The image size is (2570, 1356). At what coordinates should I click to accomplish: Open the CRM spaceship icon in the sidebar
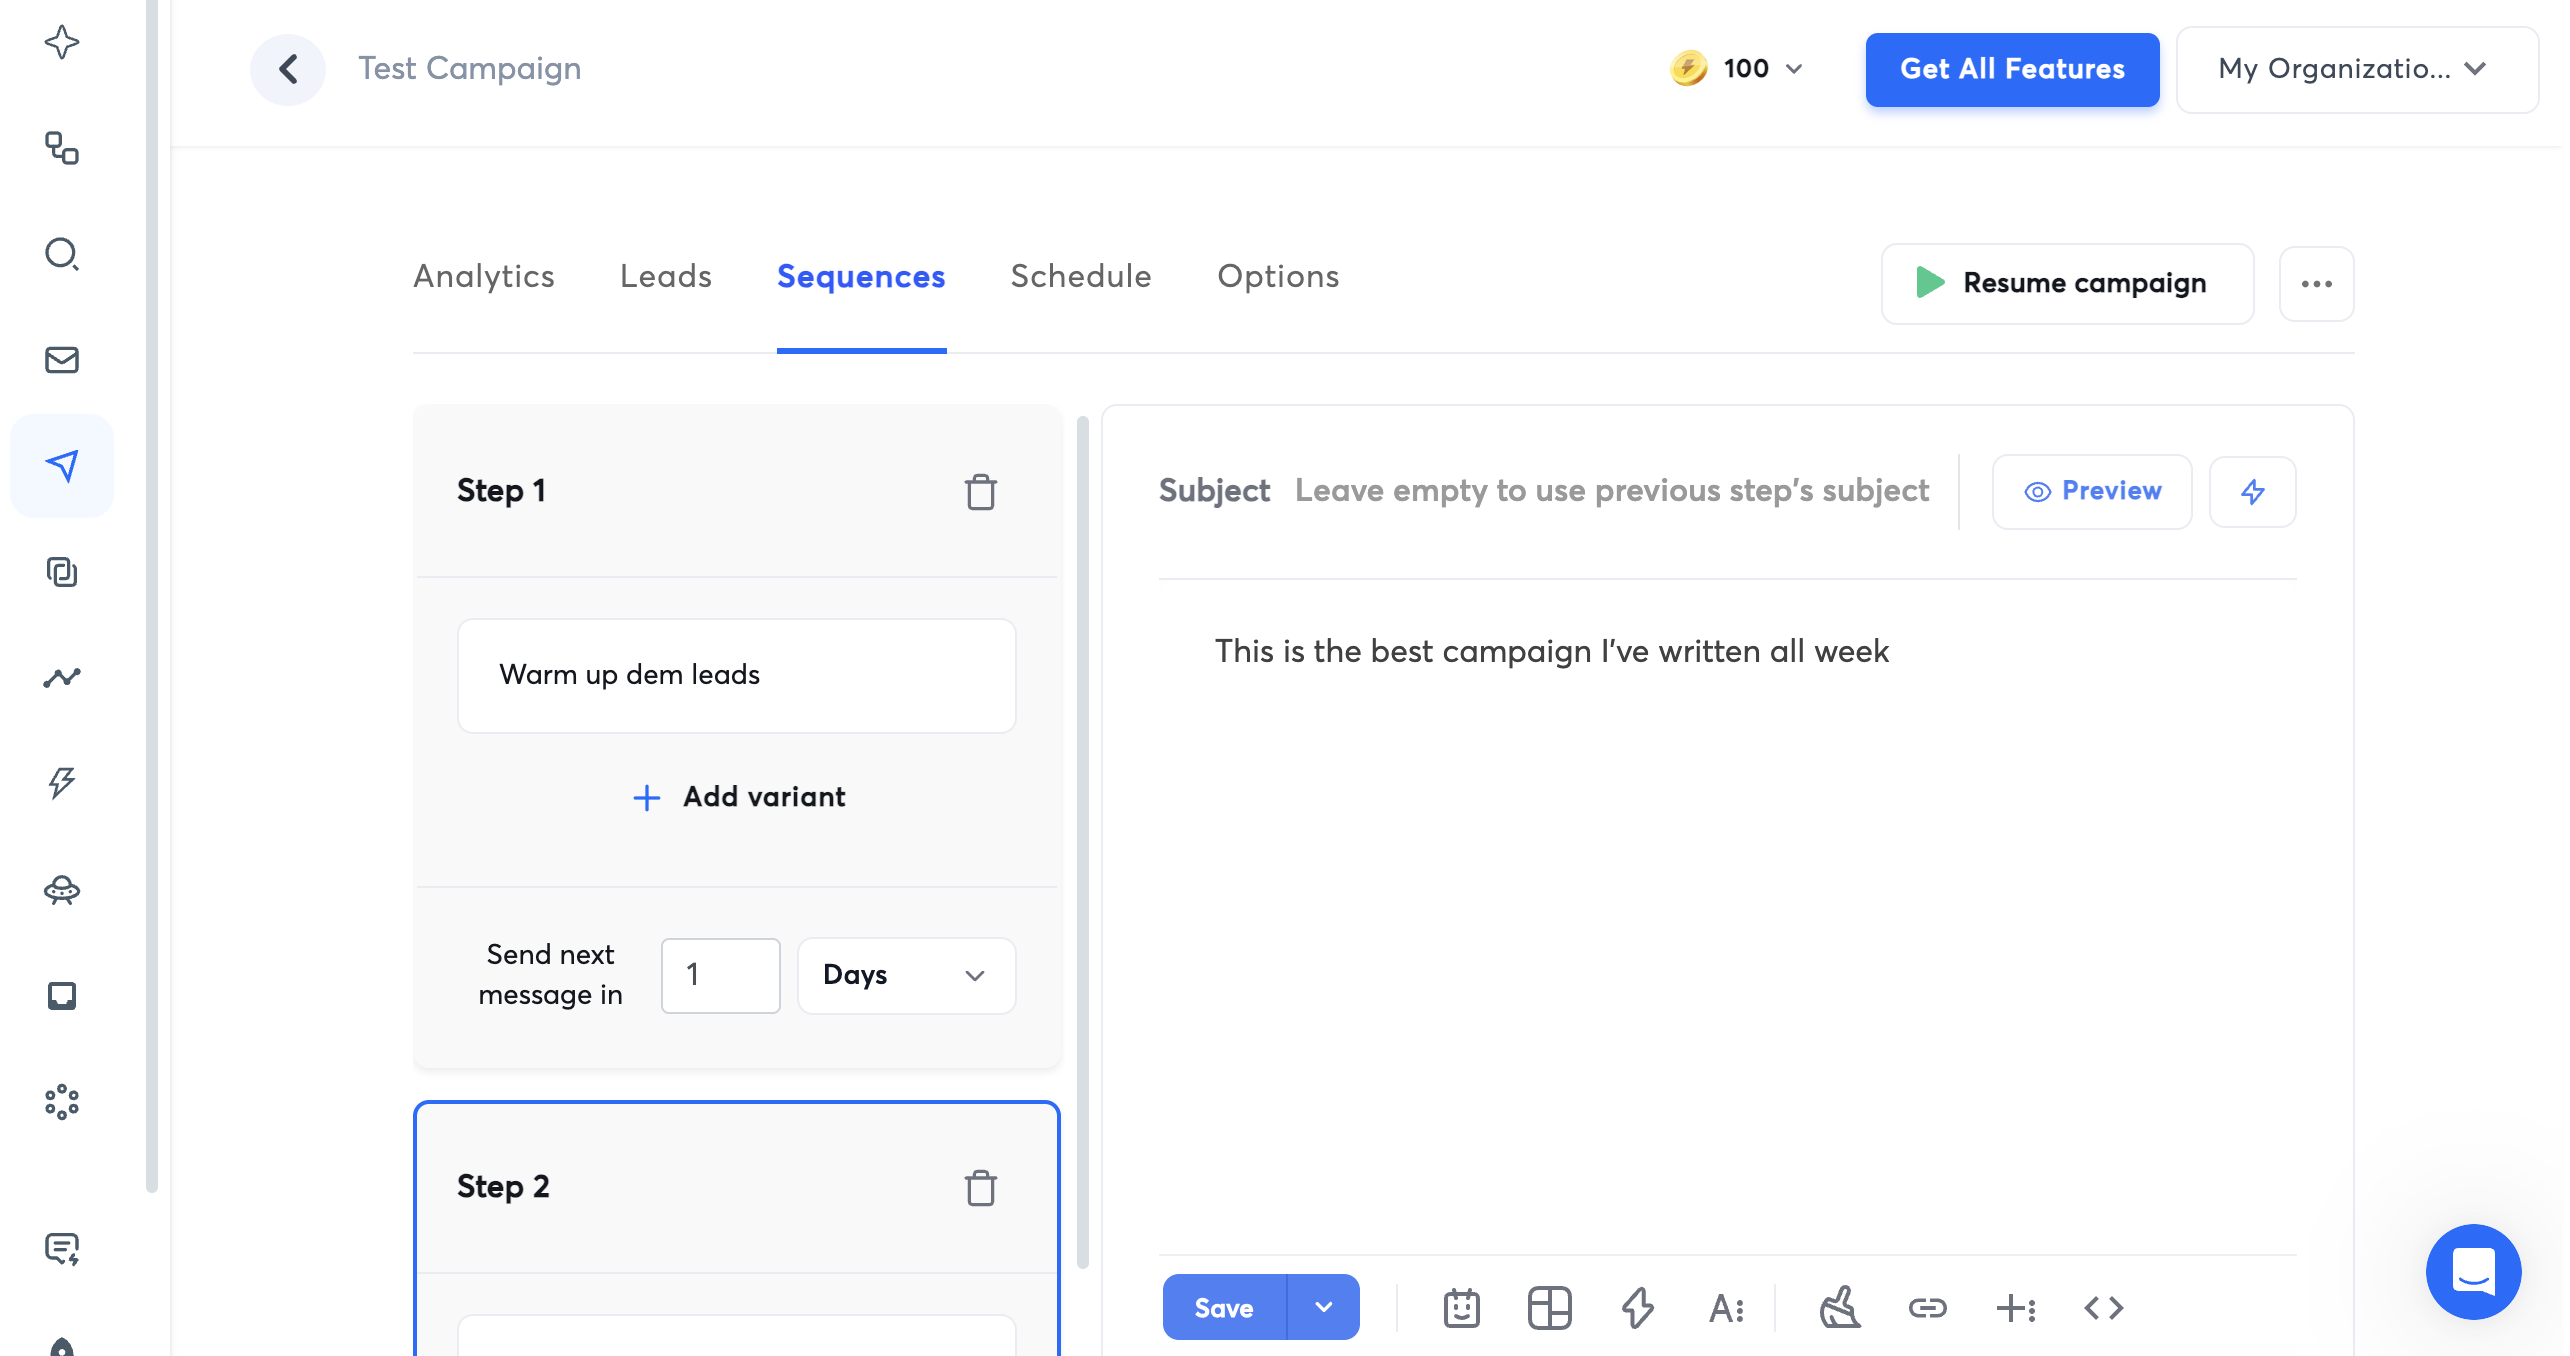point(62,891)
